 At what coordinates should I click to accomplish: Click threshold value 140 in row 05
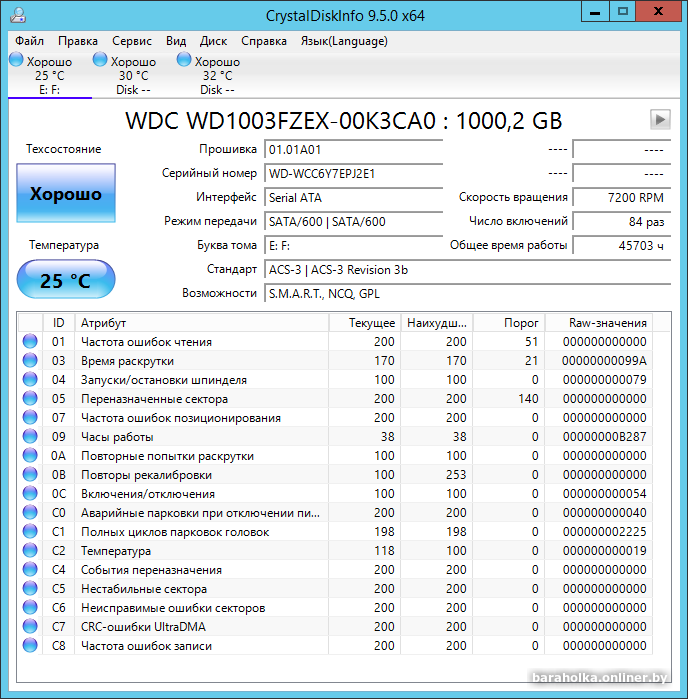(528, 399)
